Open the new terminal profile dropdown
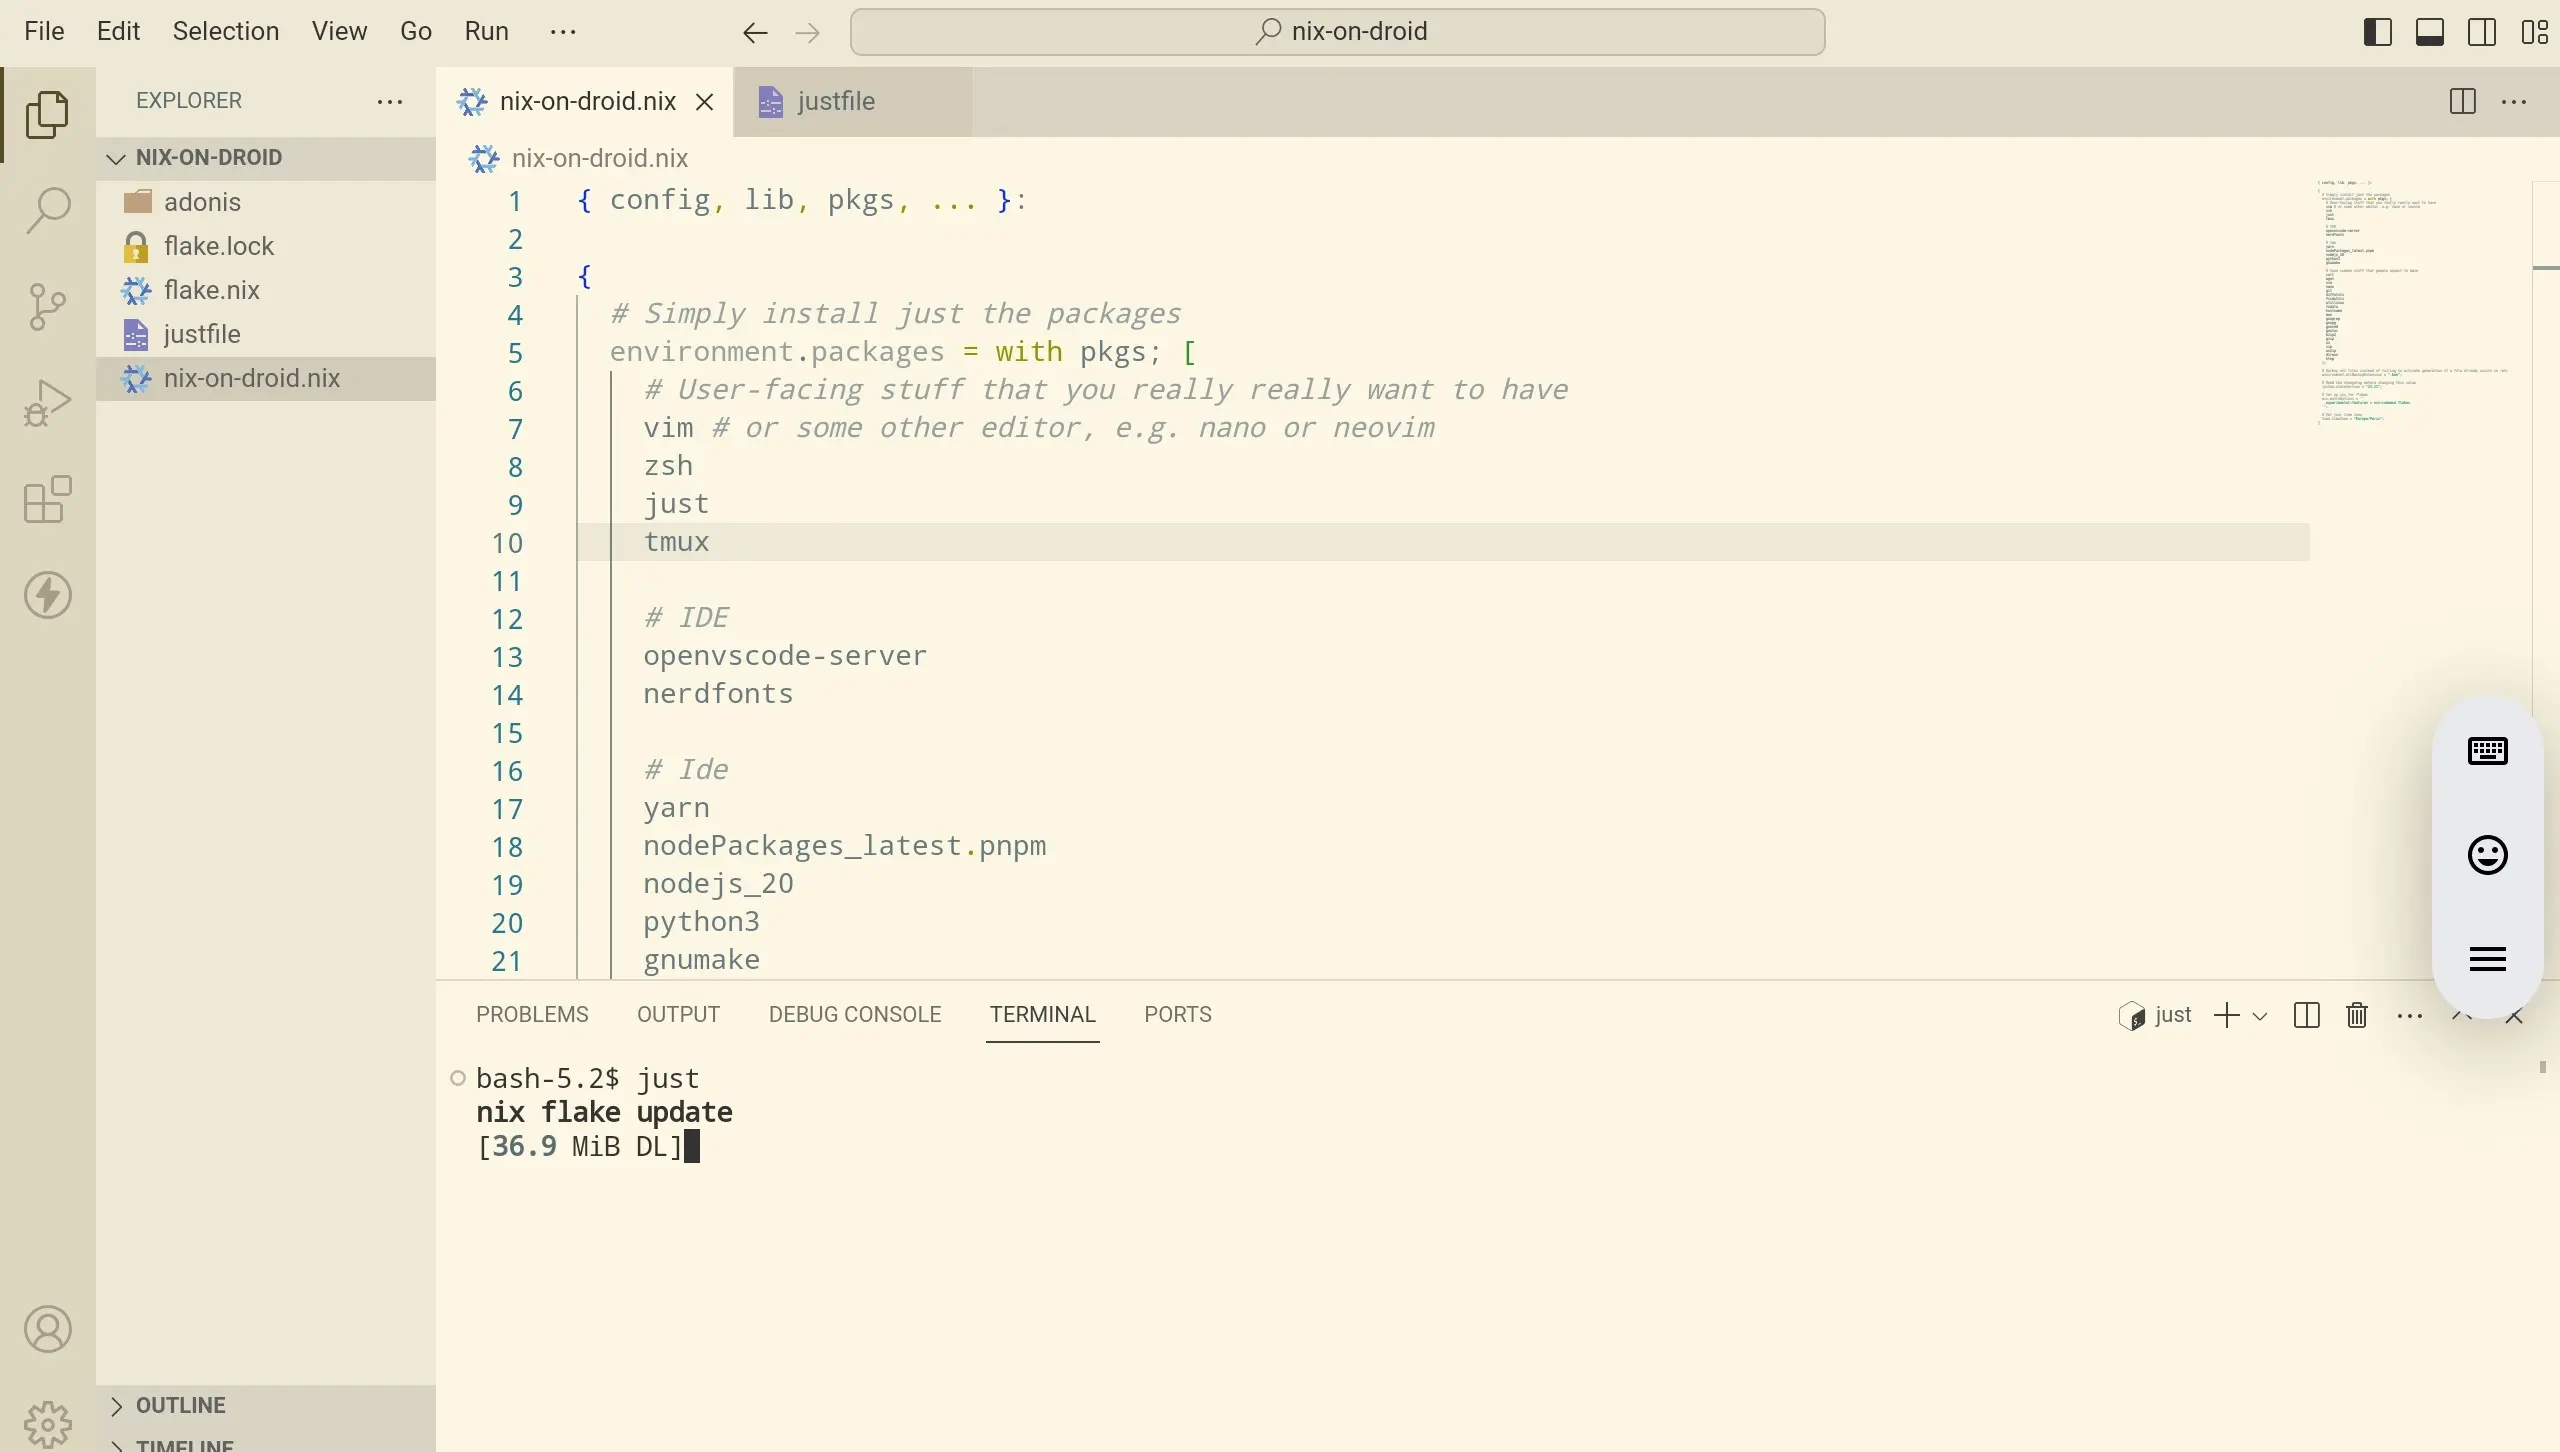 coord(2259,1016)
